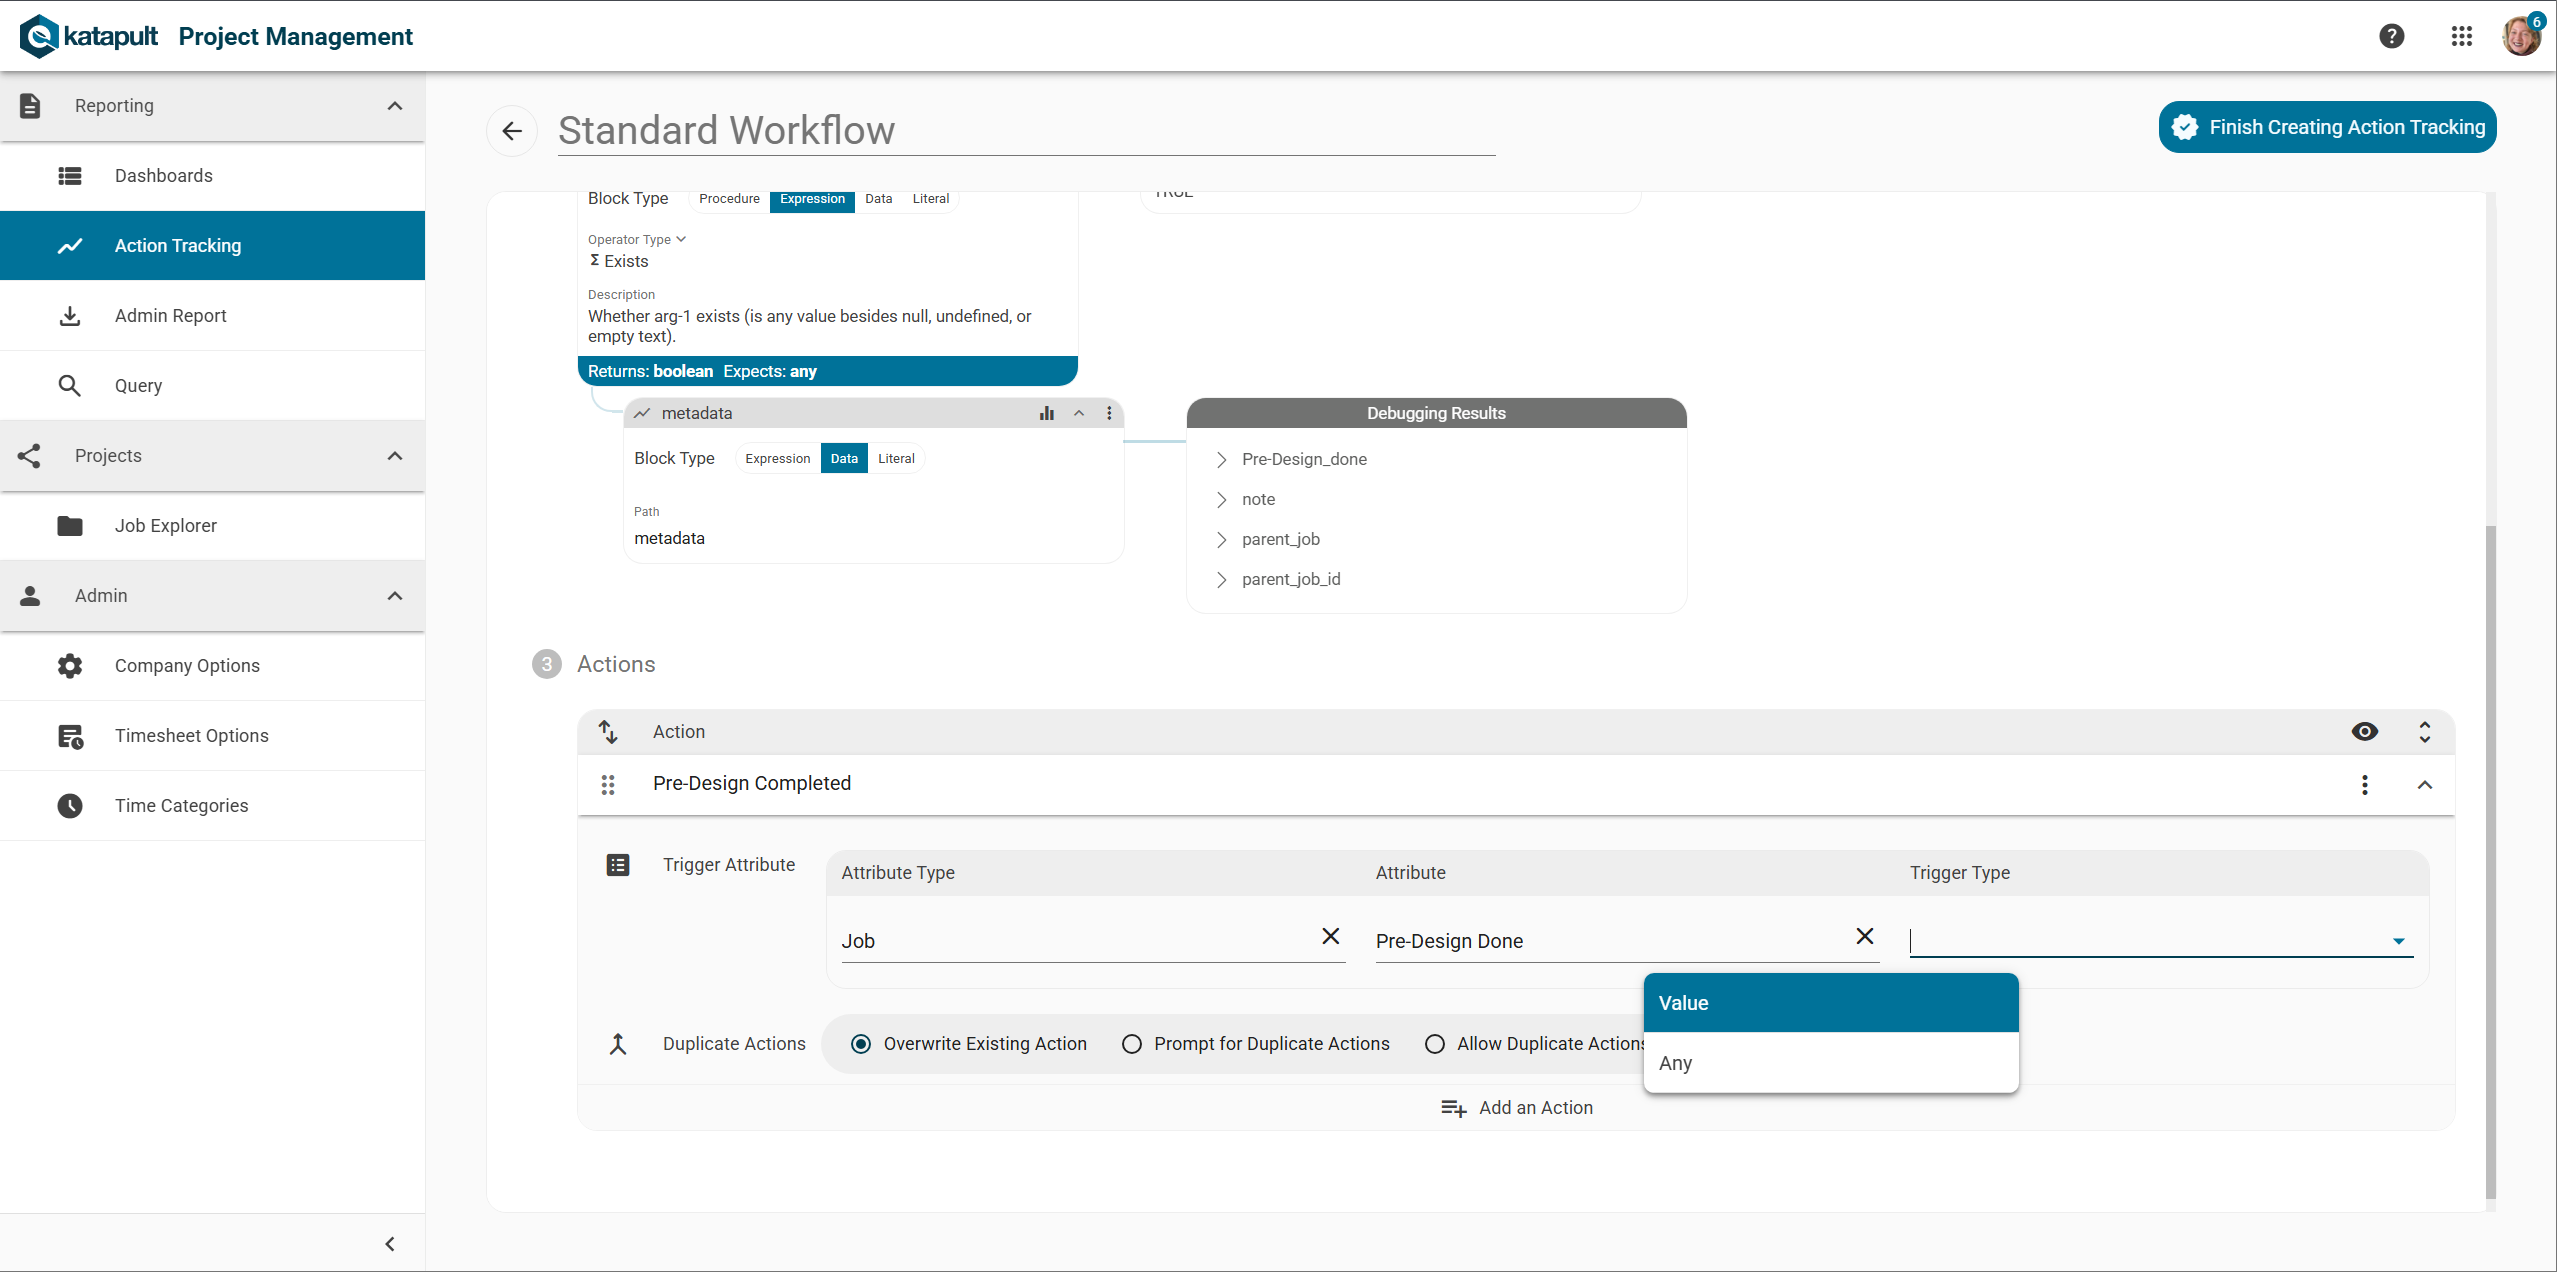Click the sort arrows icon in Action header
This screenshot has width=2557, height=1272.
click(608, 732)
